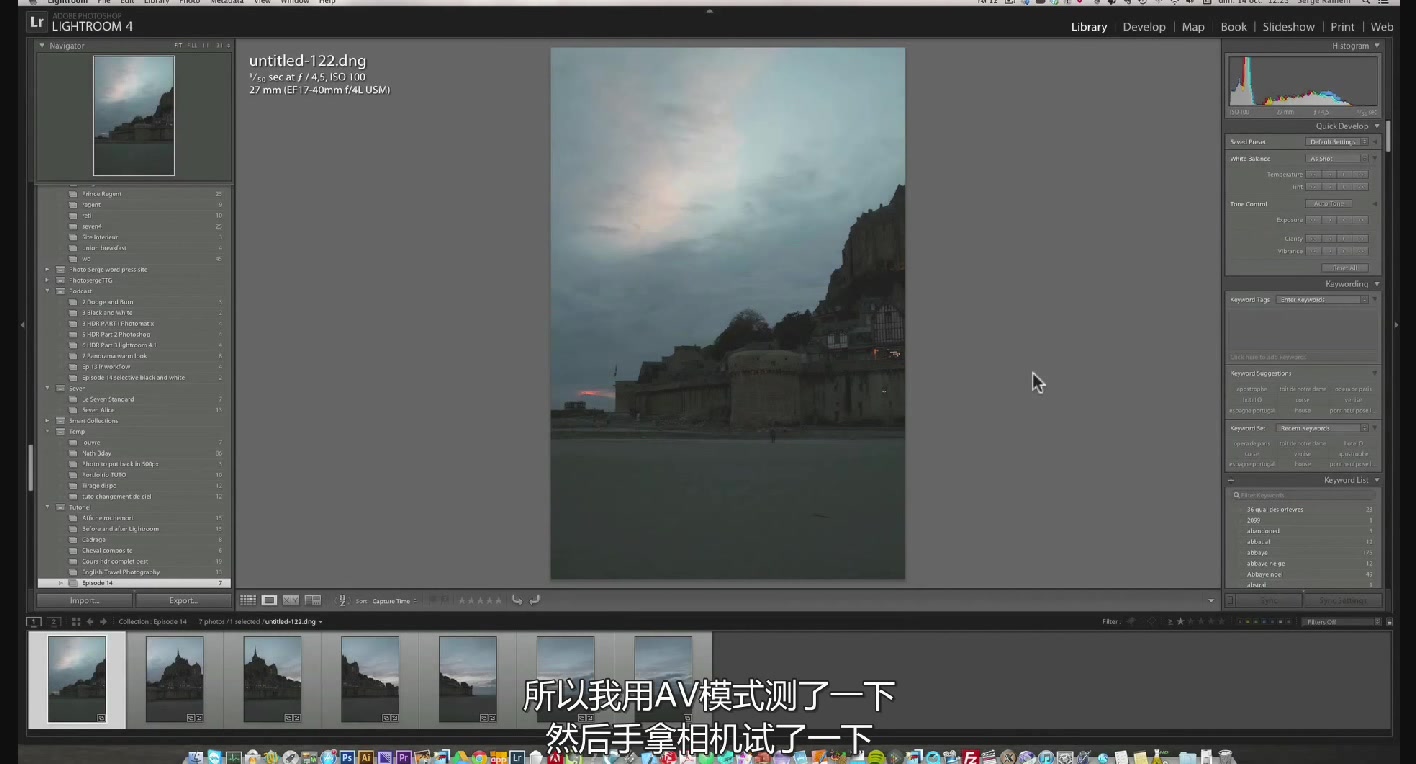Set five-star rating in toolbar

[x=499, y=600]
